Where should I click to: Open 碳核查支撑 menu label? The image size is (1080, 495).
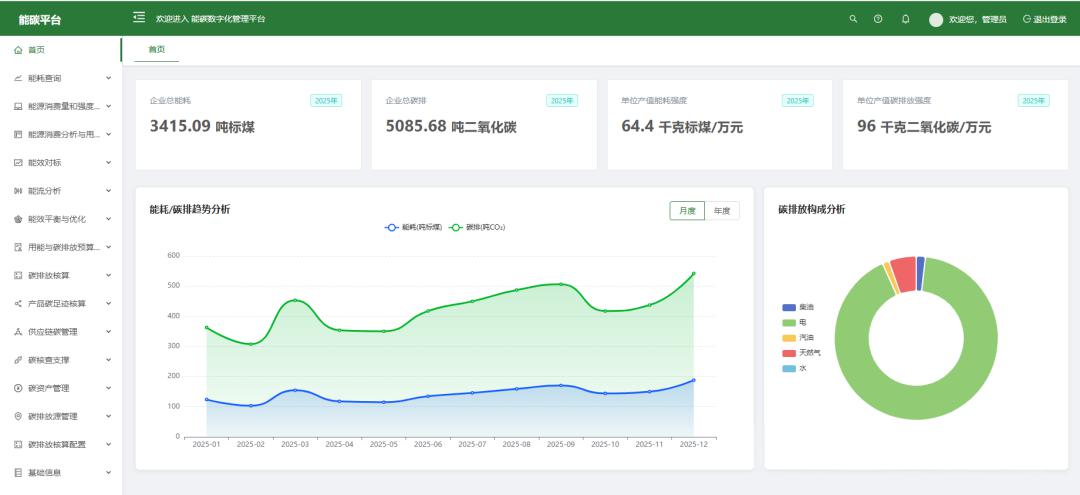click(x=49, y=360)
